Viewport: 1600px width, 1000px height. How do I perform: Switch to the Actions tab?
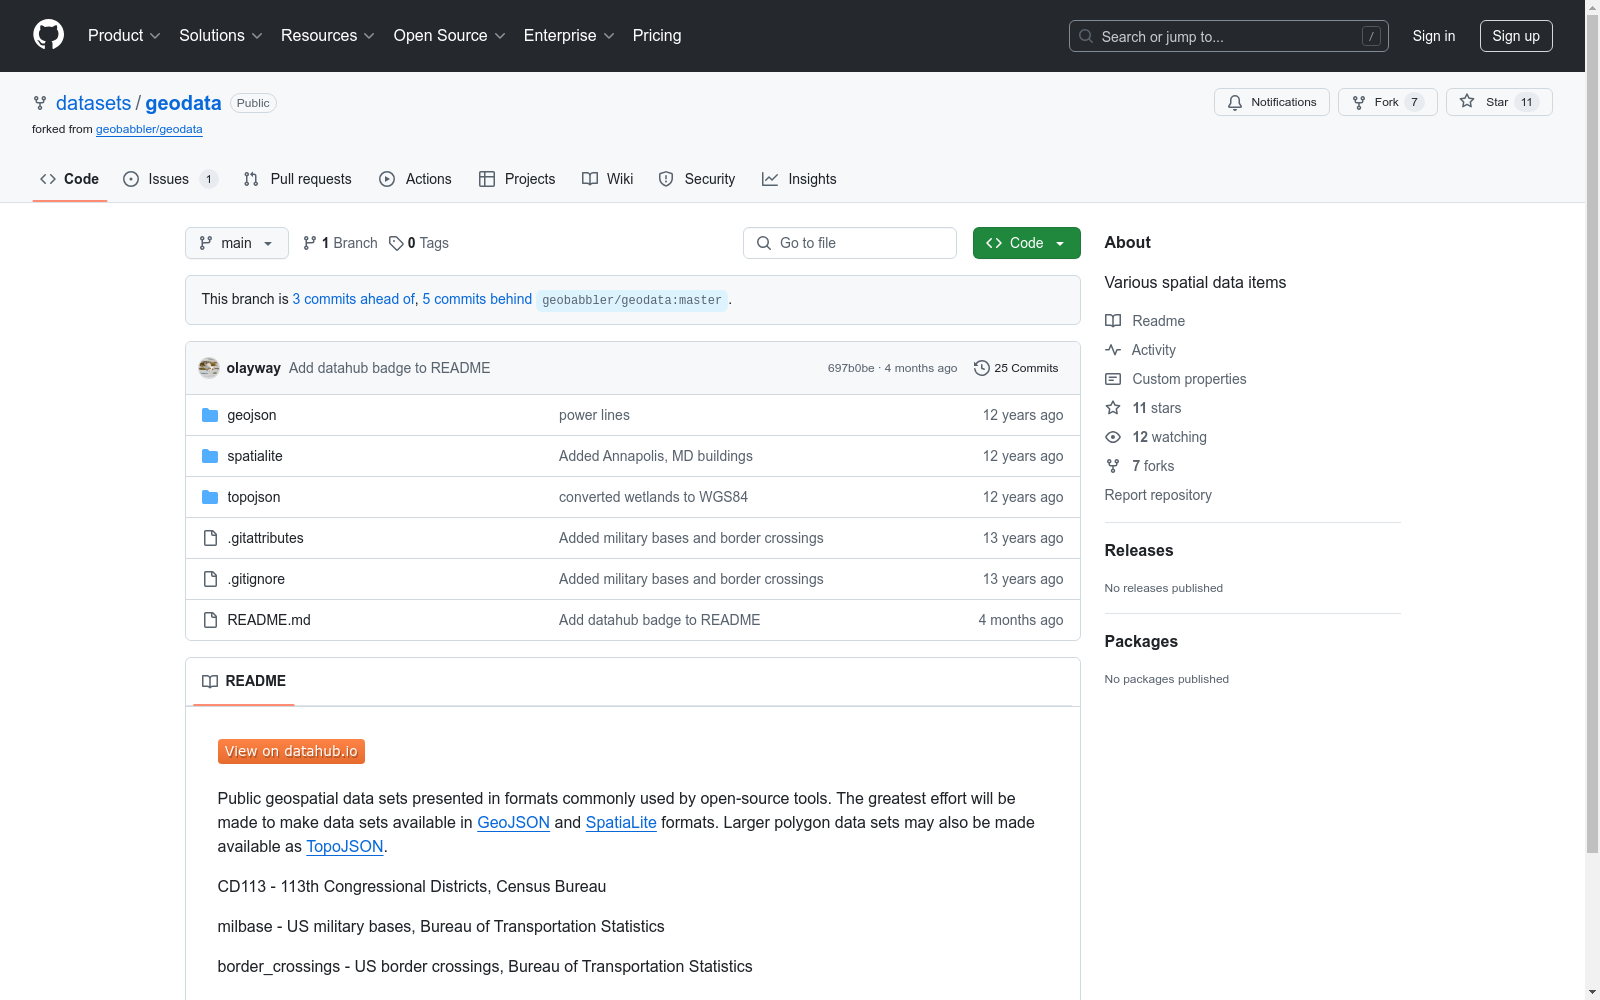click(x=416, y=179)
